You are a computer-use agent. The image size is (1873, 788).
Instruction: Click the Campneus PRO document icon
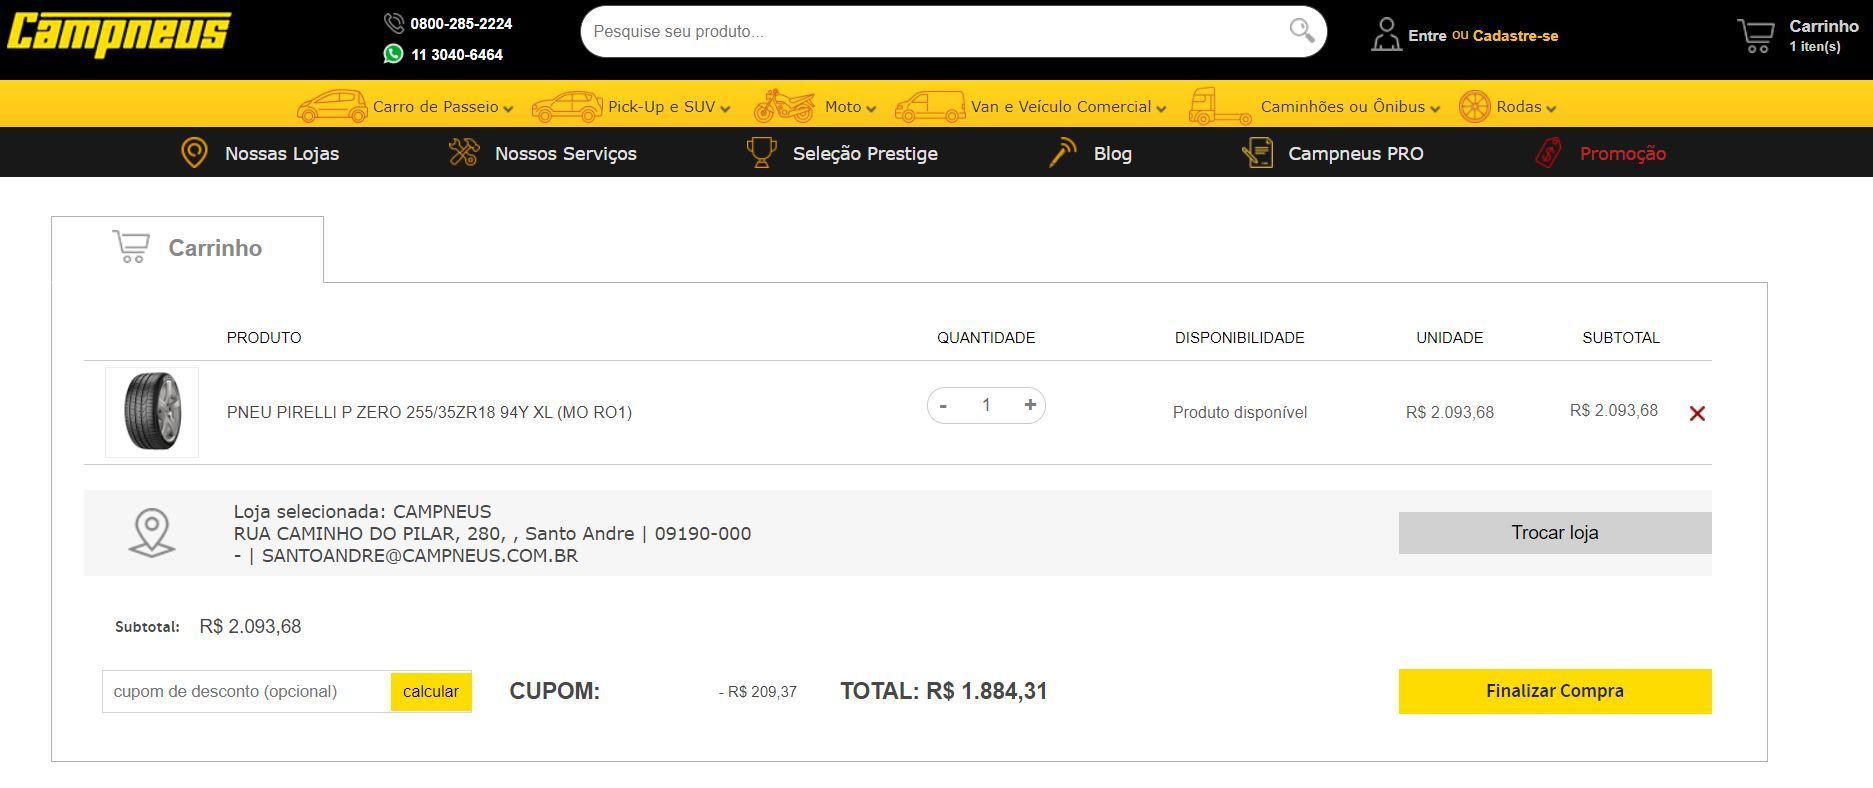pos(1258,153)
